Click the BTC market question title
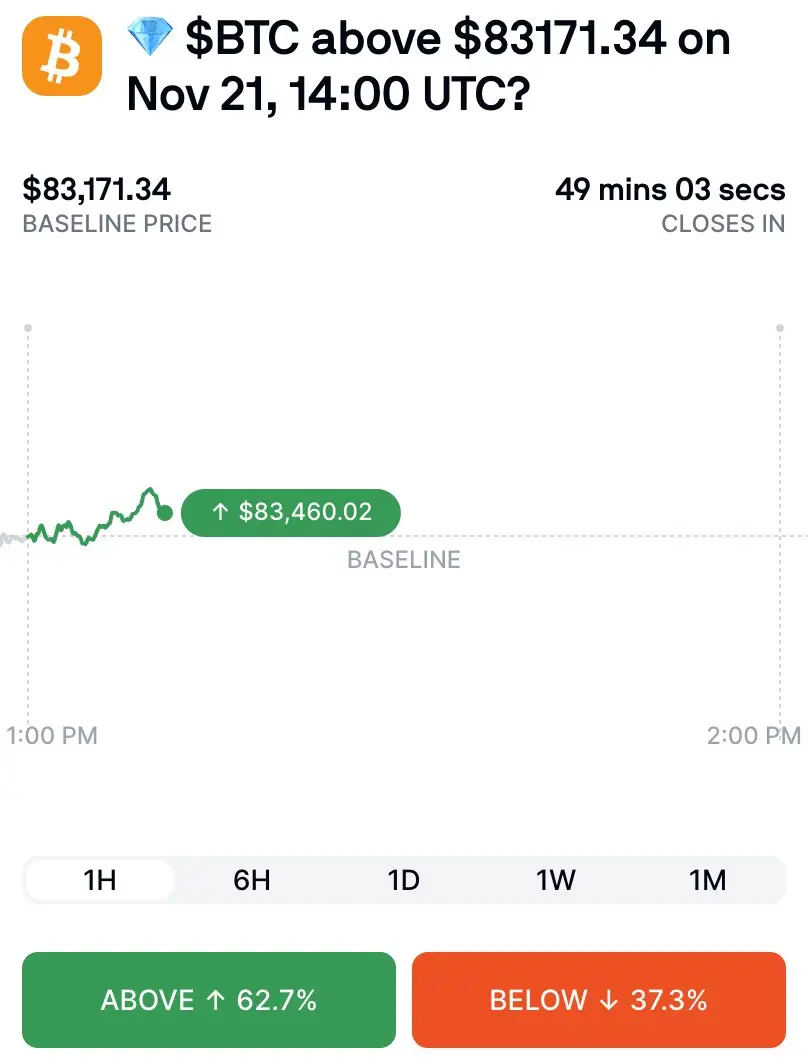The width and height of the screenshot is (808, 1062). tap(429, 66)
